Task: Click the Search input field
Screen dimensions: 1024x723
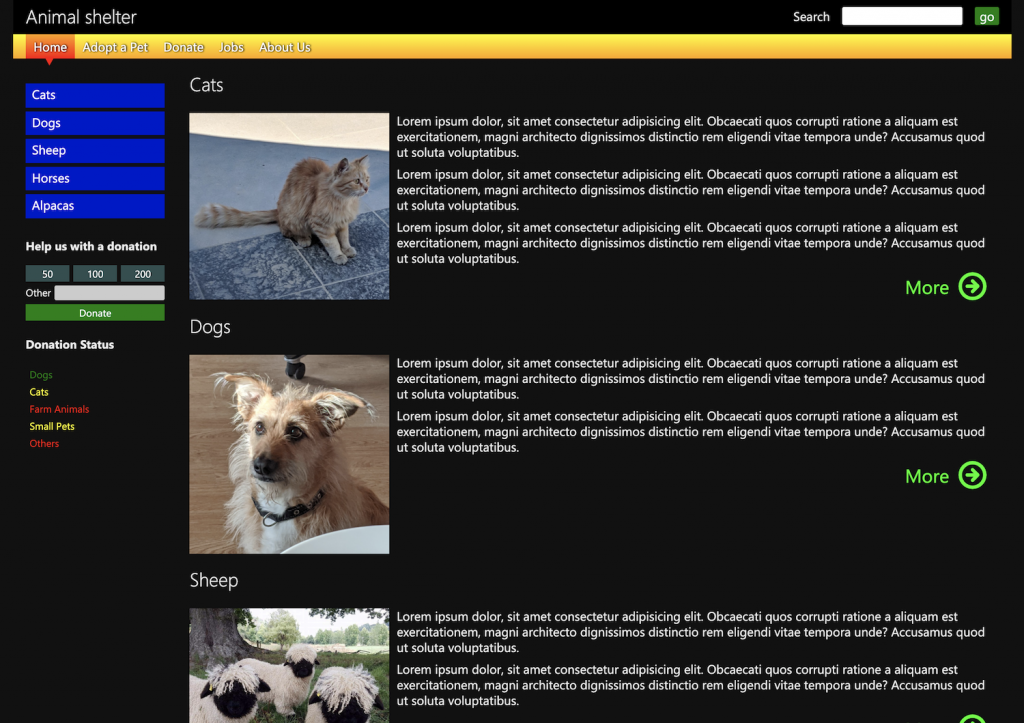Action: click(x=902, y=16)
